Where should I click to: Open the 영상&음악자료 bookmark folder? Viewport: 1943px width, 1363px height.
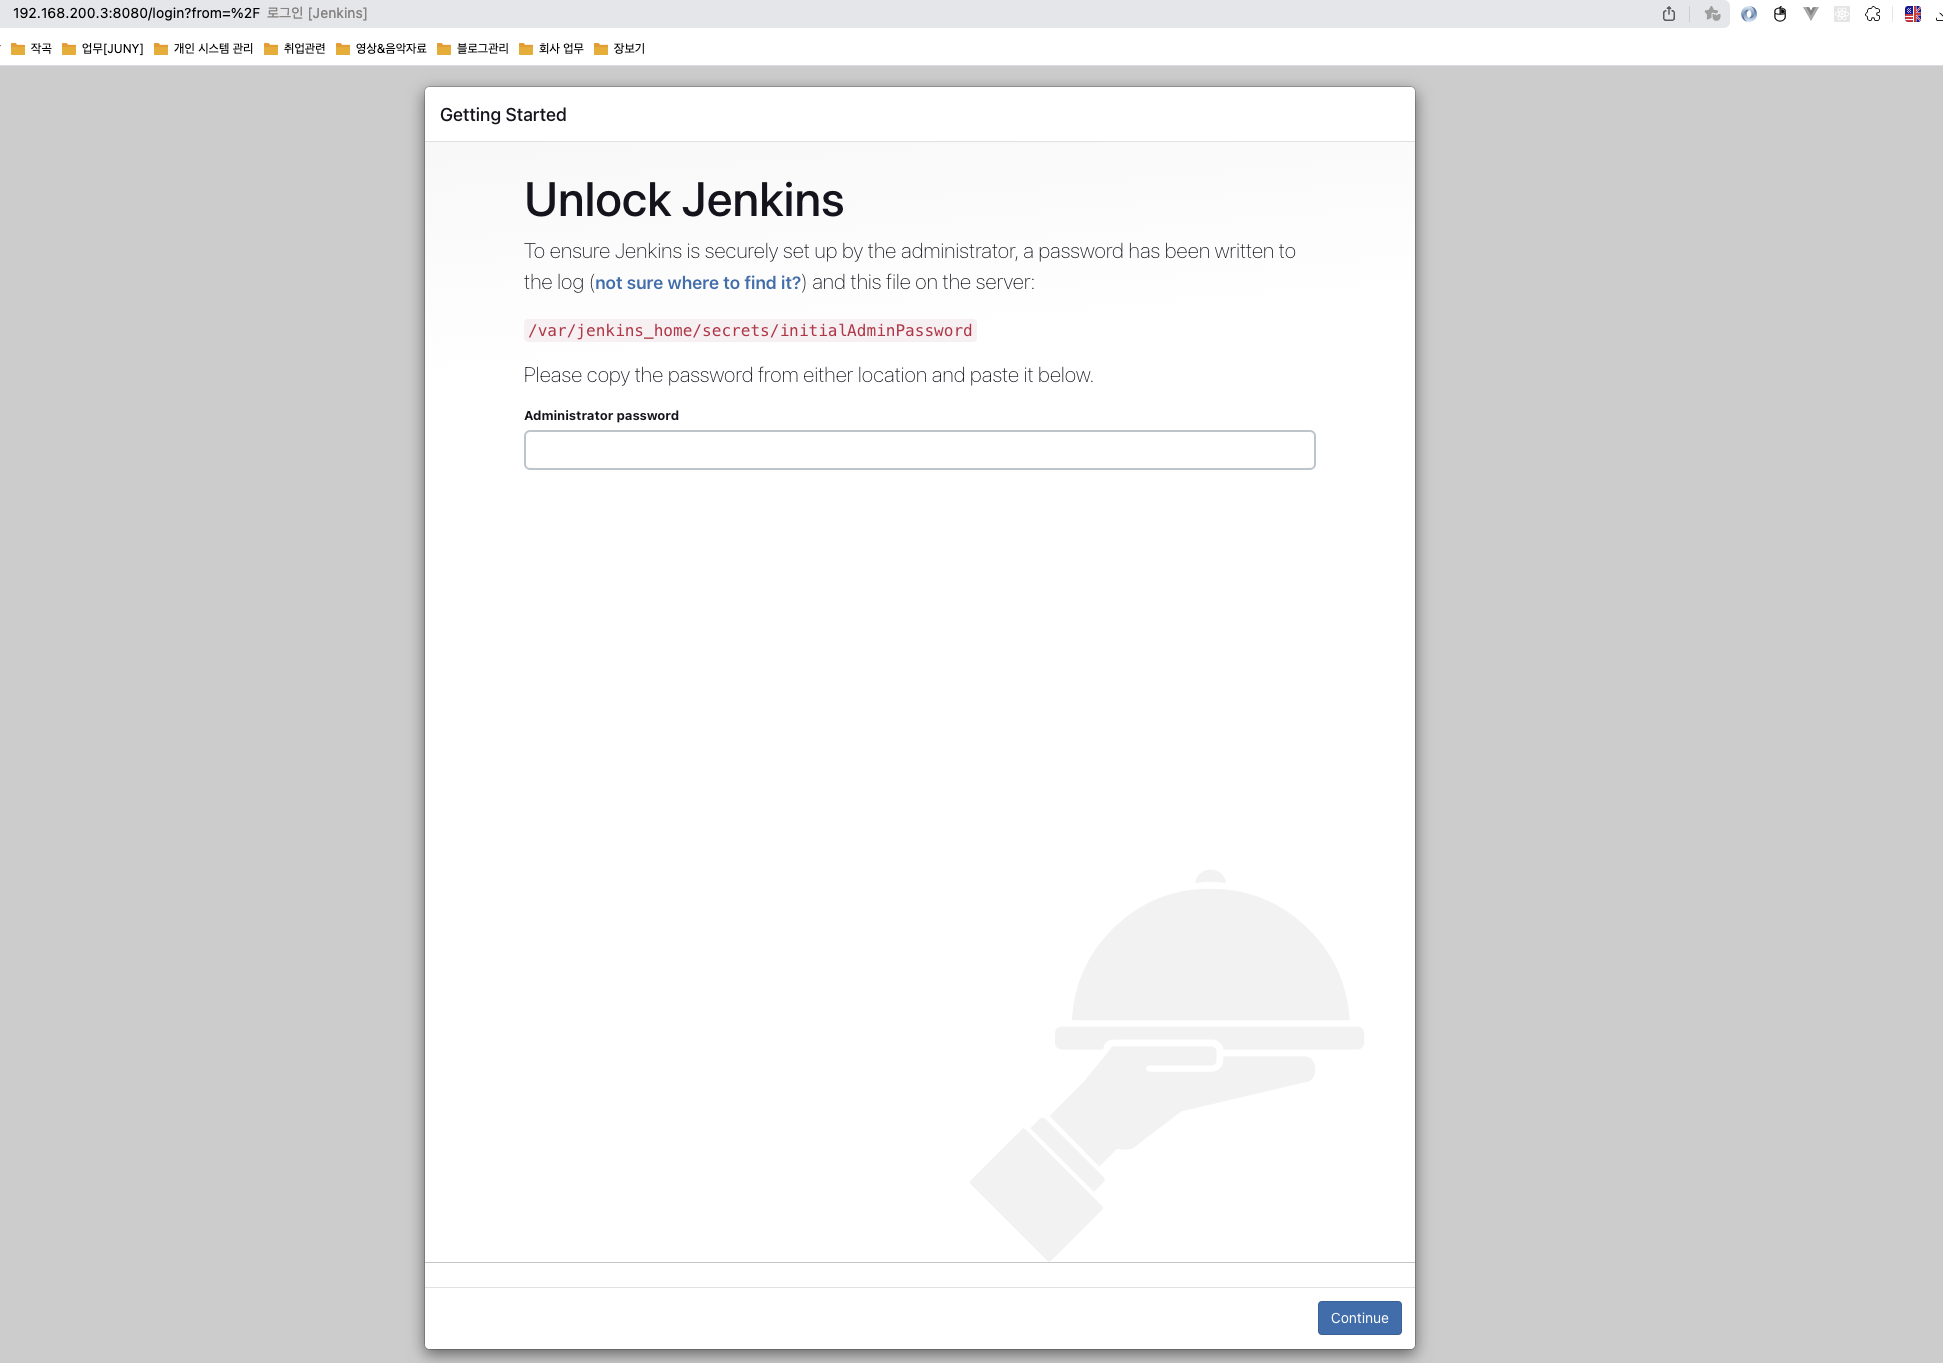[381, 49]
